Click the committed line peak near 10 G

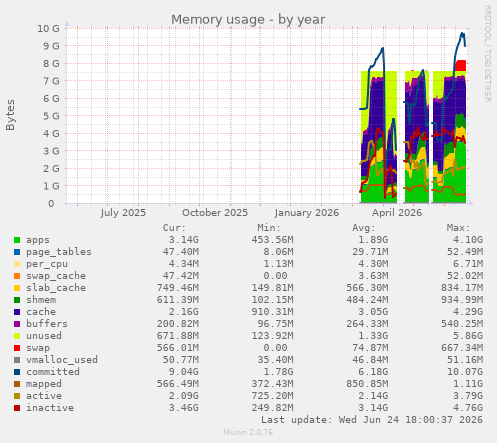[462, 34]
